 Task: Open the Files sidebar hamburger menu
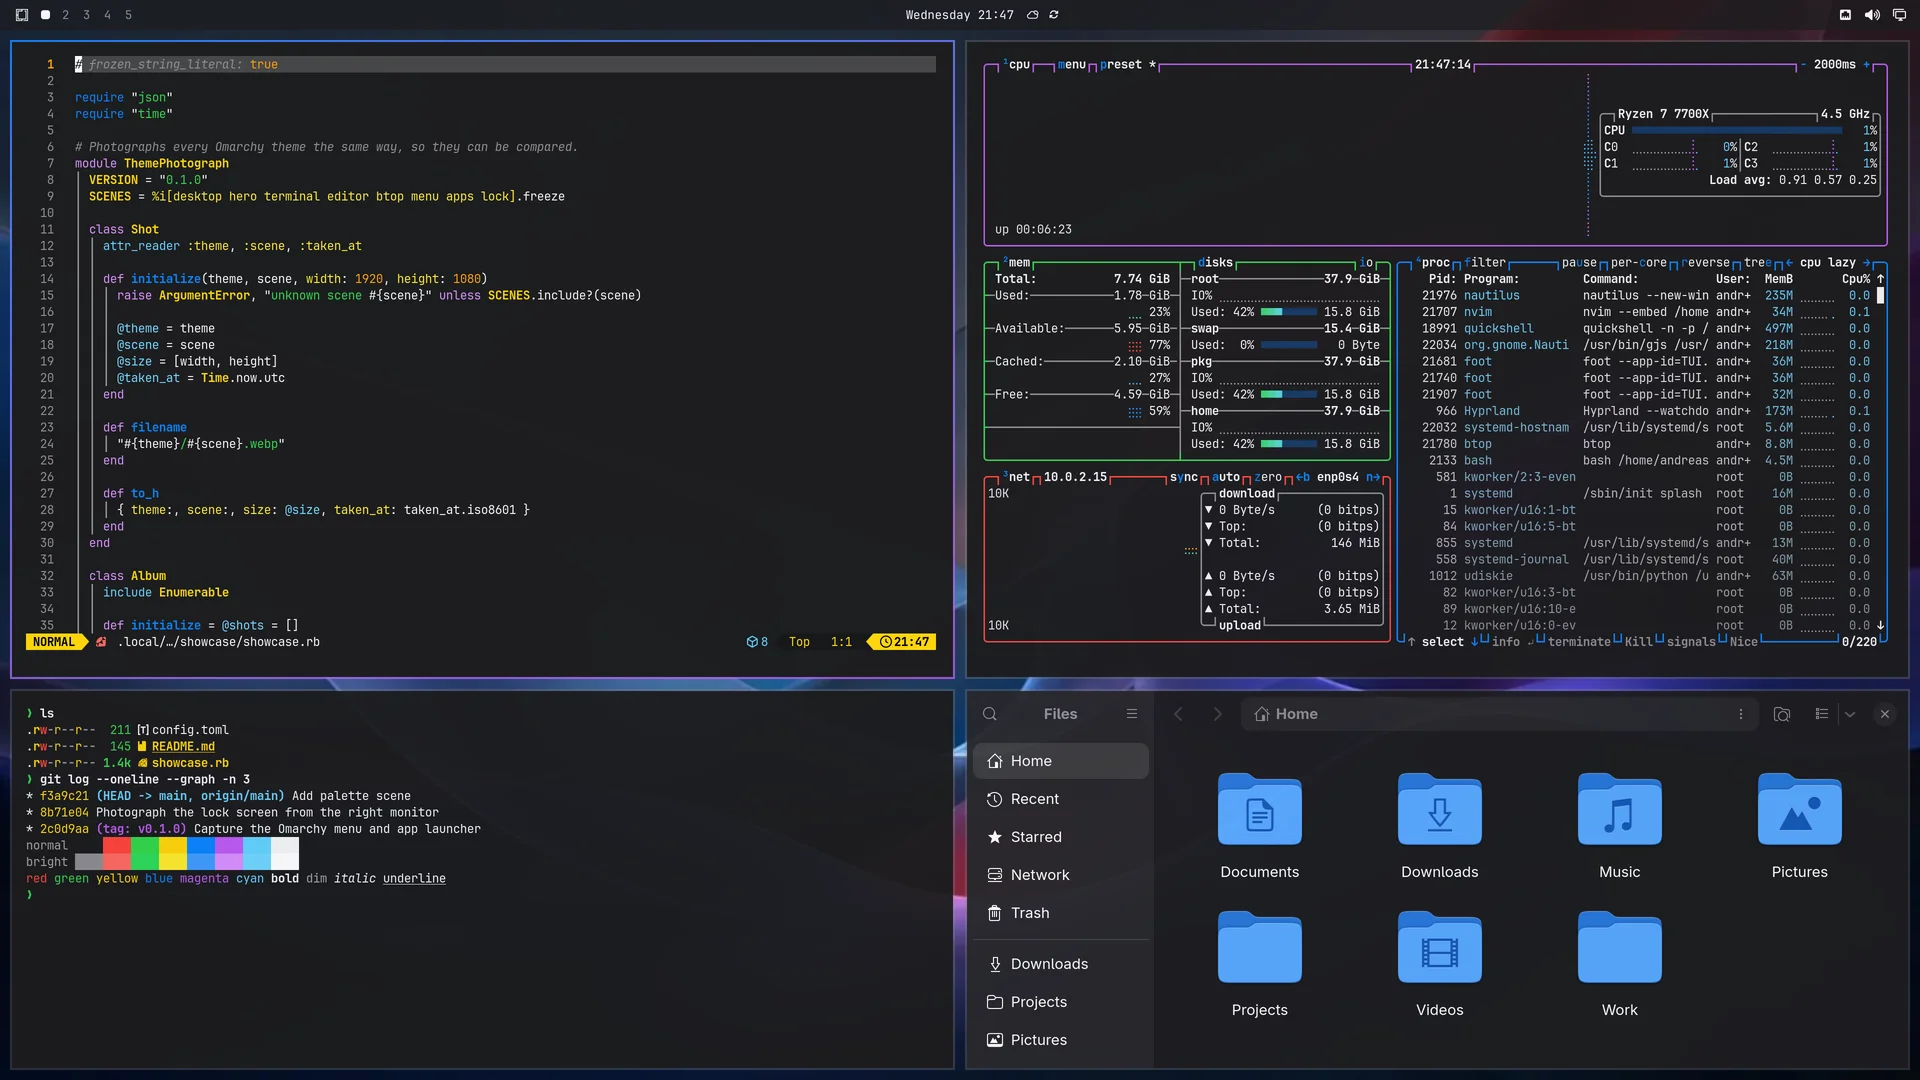point(1132,714)
